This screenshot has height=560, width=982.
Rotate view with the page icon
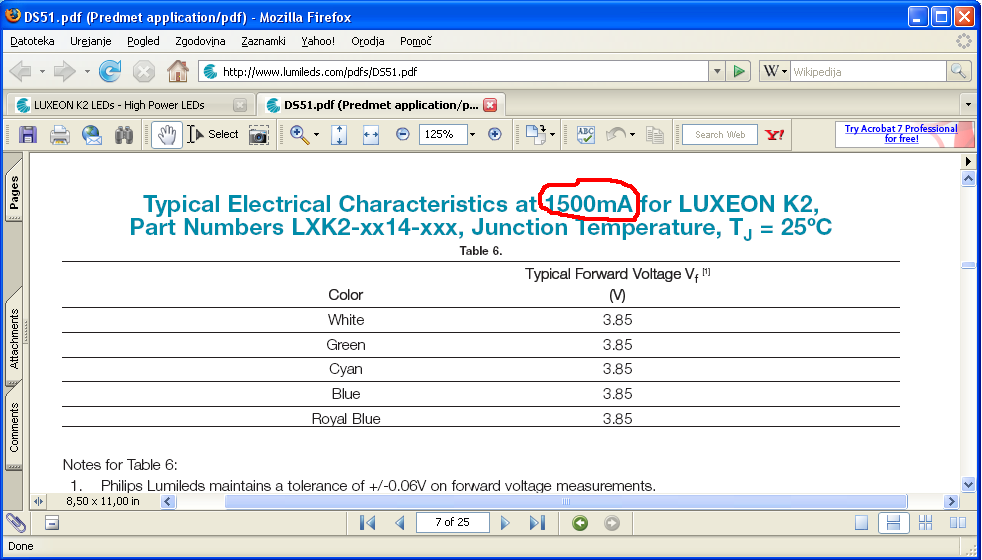[535, 135]
